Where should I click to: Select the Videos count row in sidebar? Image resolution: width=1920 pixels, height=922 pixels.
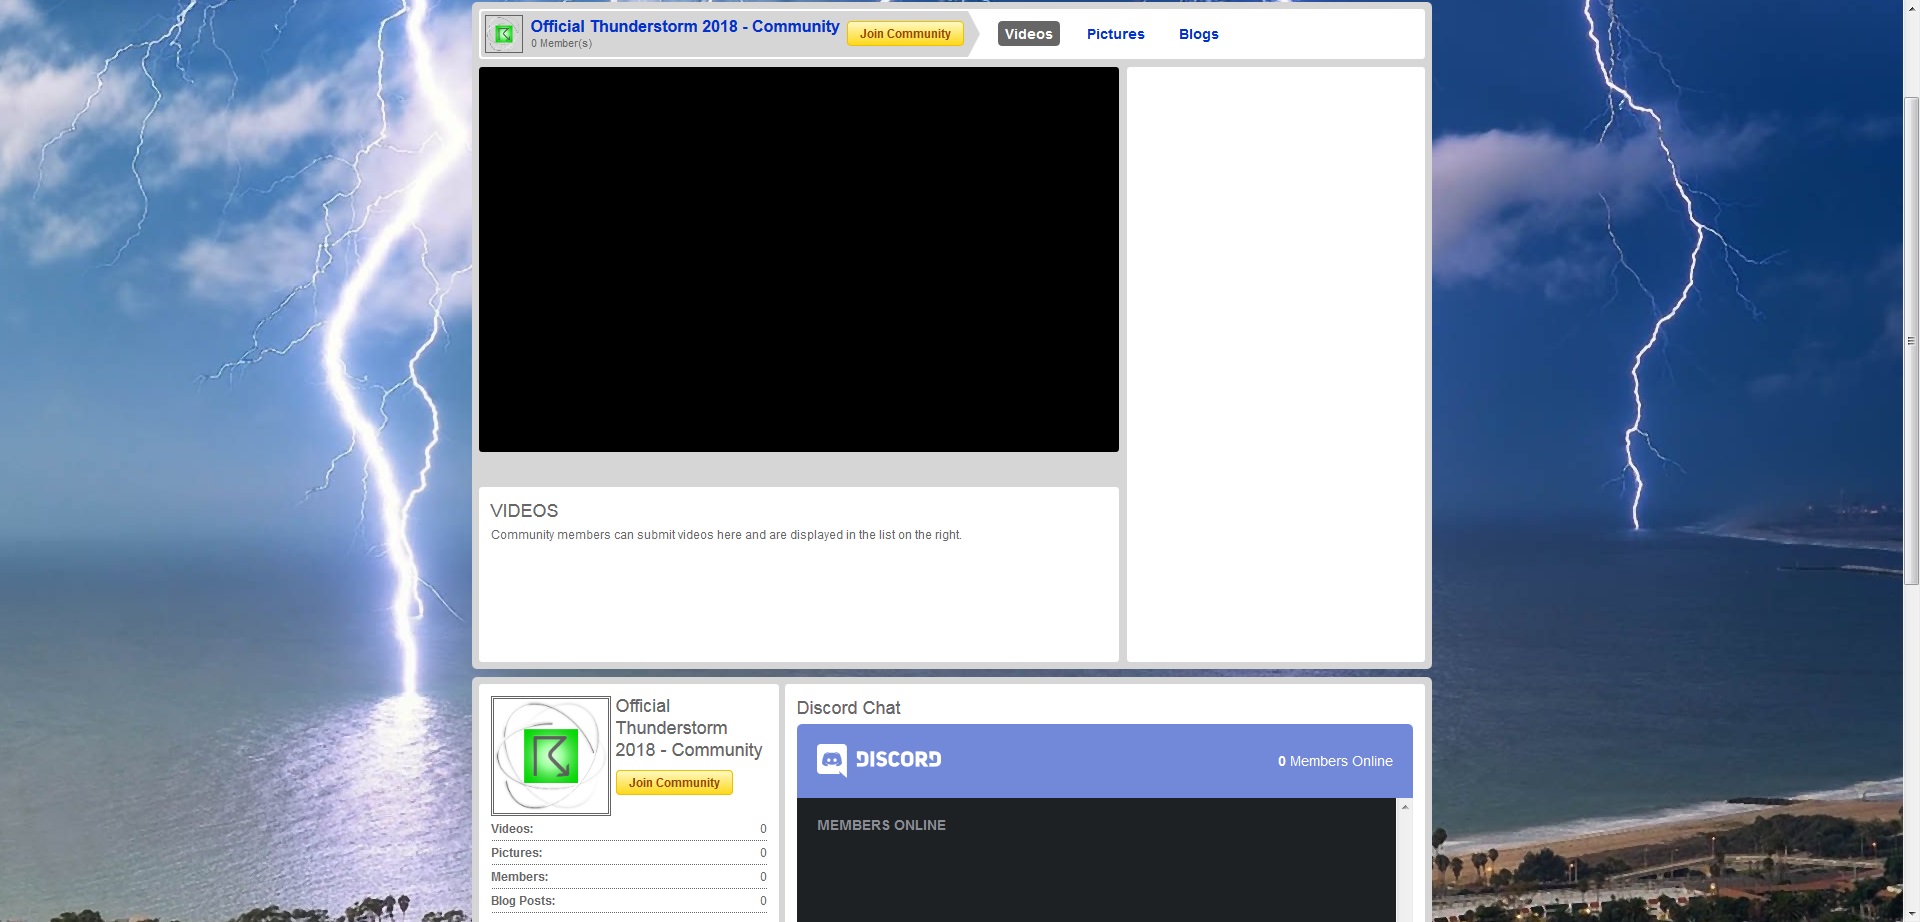click(x=628, y=829)
